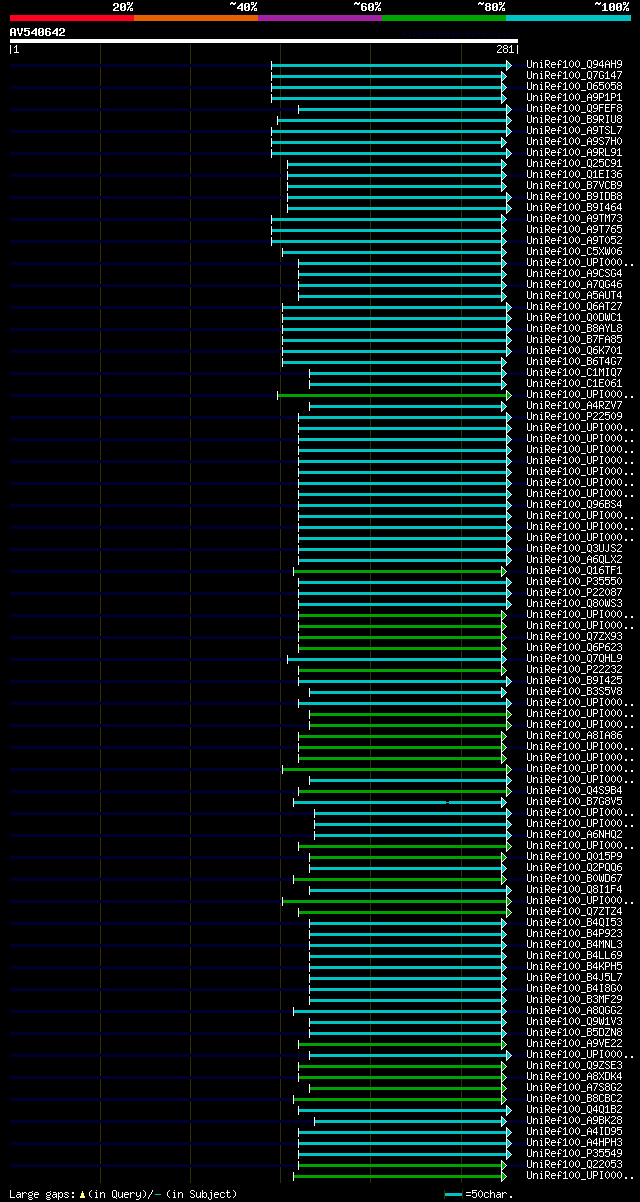640x1202 pixels.
Task: Select the UniRef100_Q9FEF8 label
Action: coord(574,108)
